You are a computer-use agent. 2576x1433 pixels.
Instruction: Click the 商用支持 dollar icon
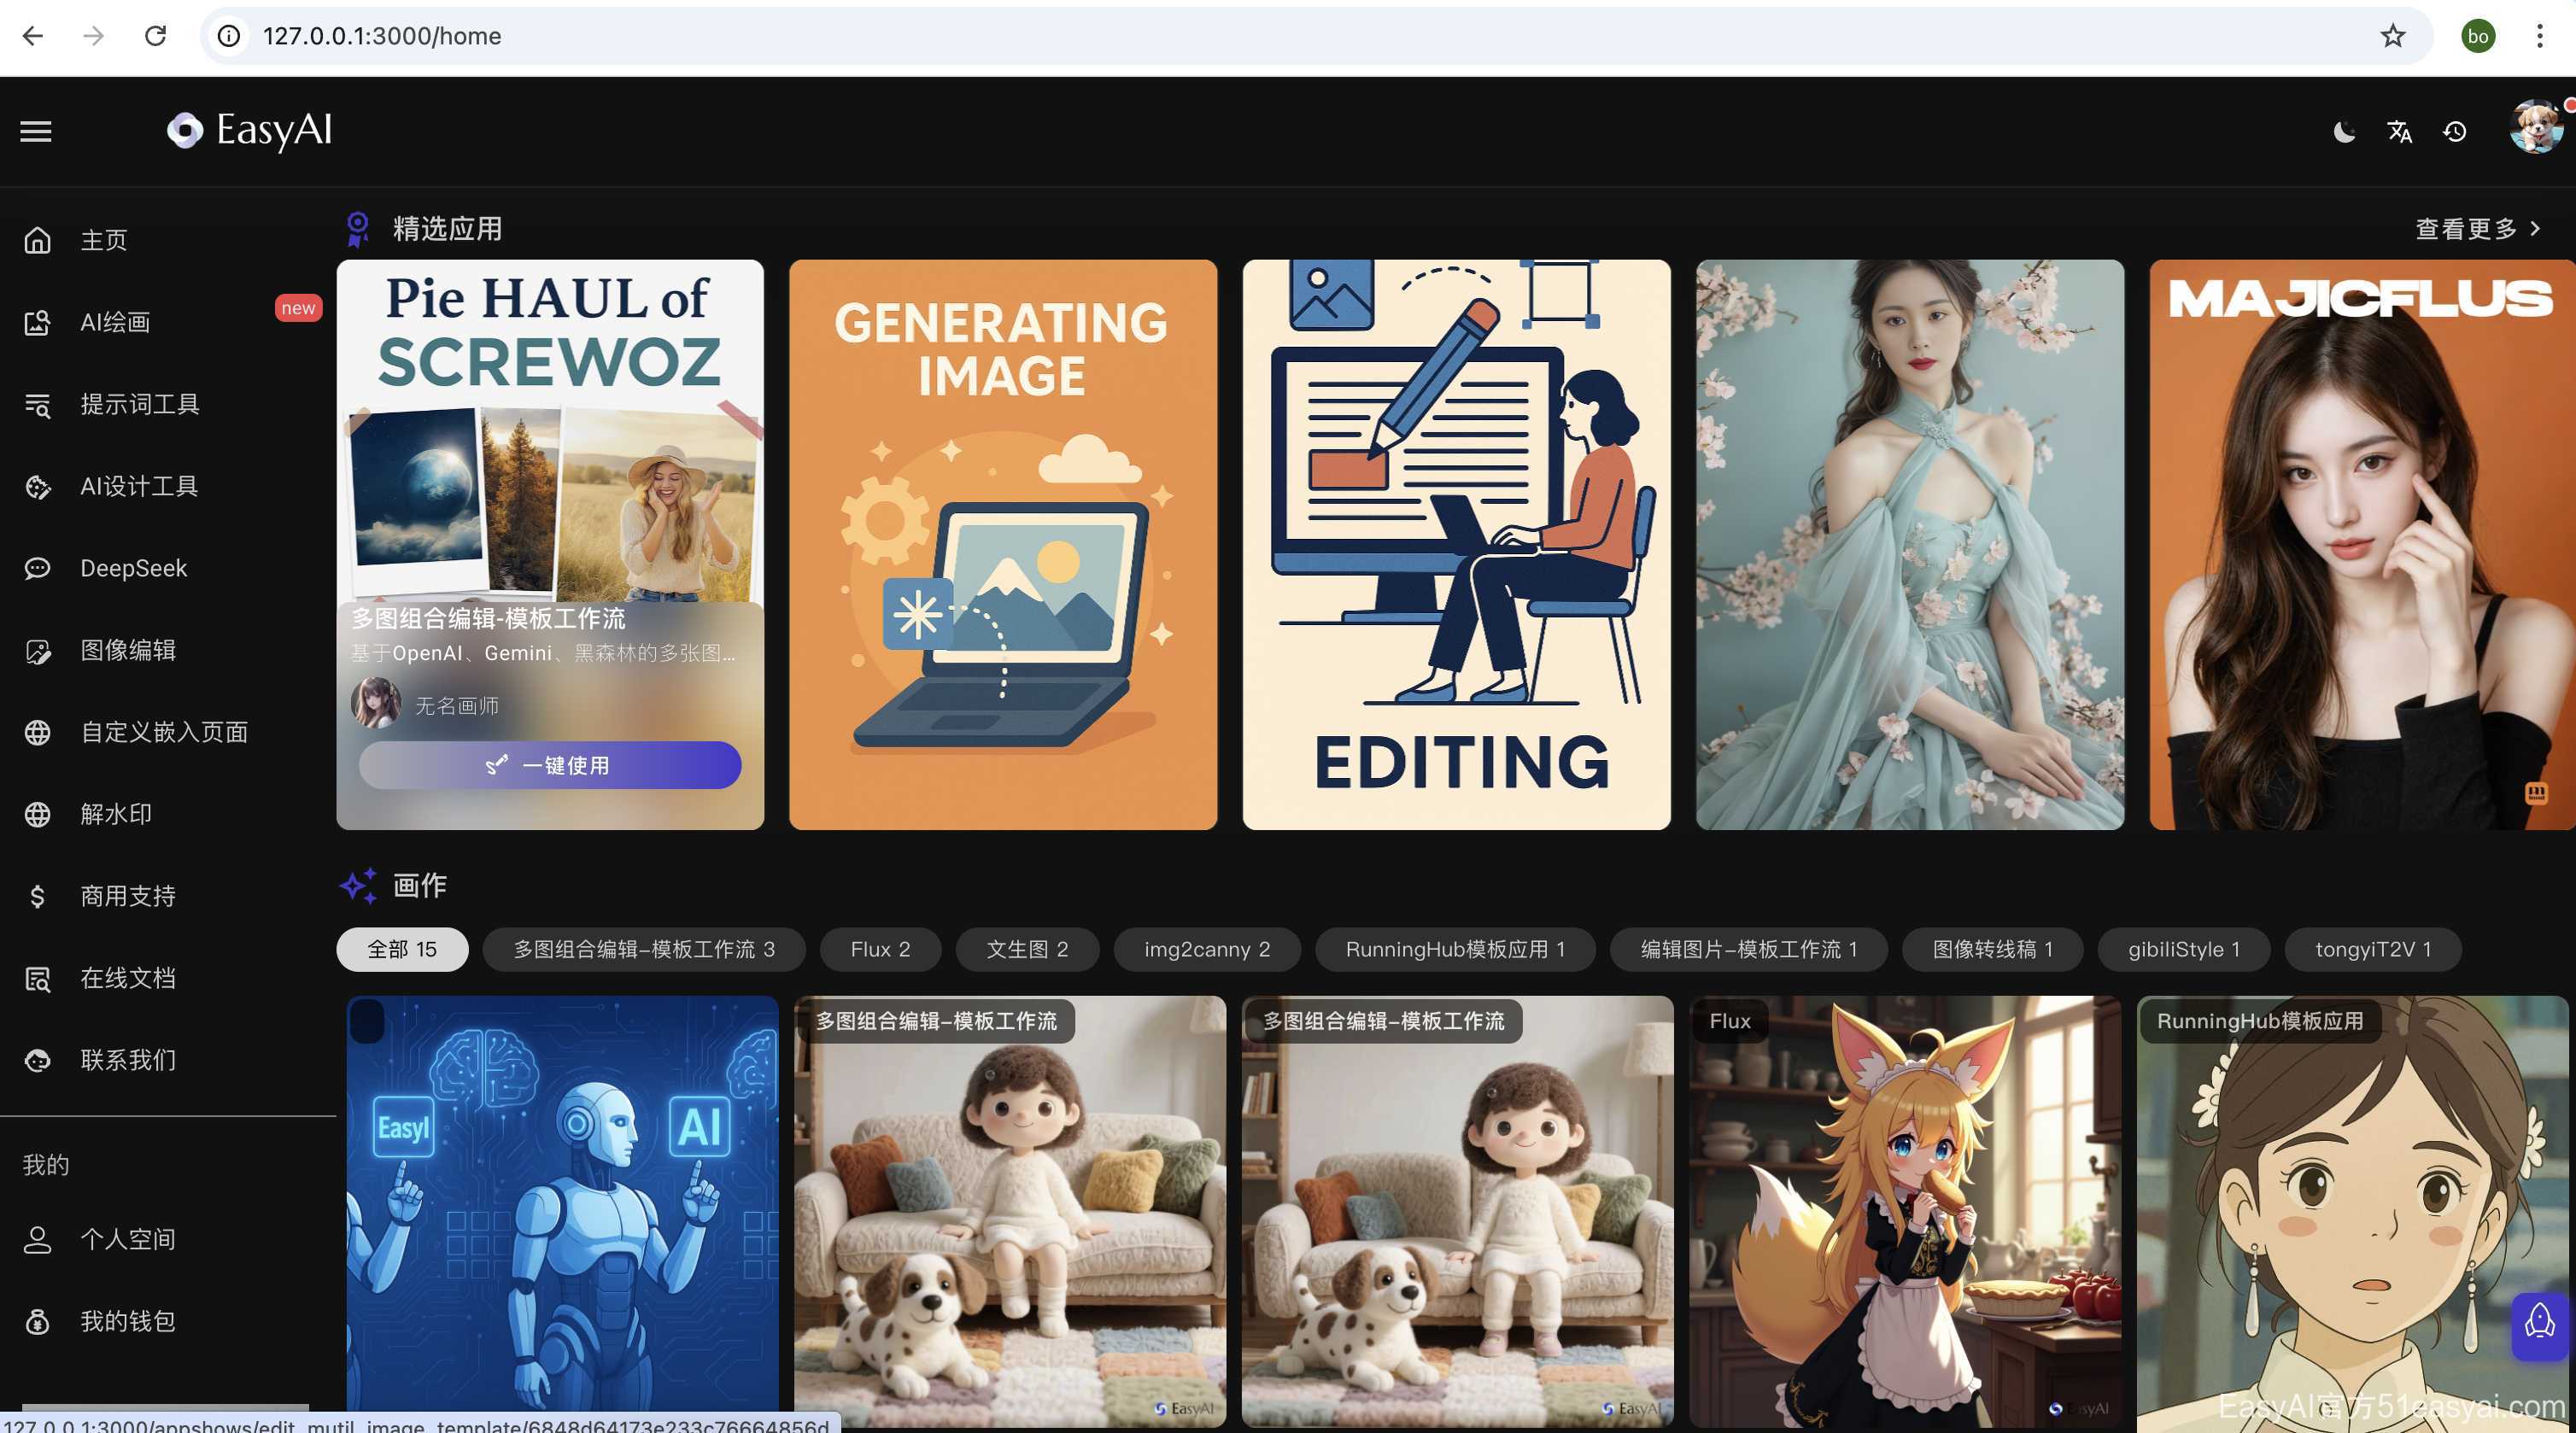point(38,896)
